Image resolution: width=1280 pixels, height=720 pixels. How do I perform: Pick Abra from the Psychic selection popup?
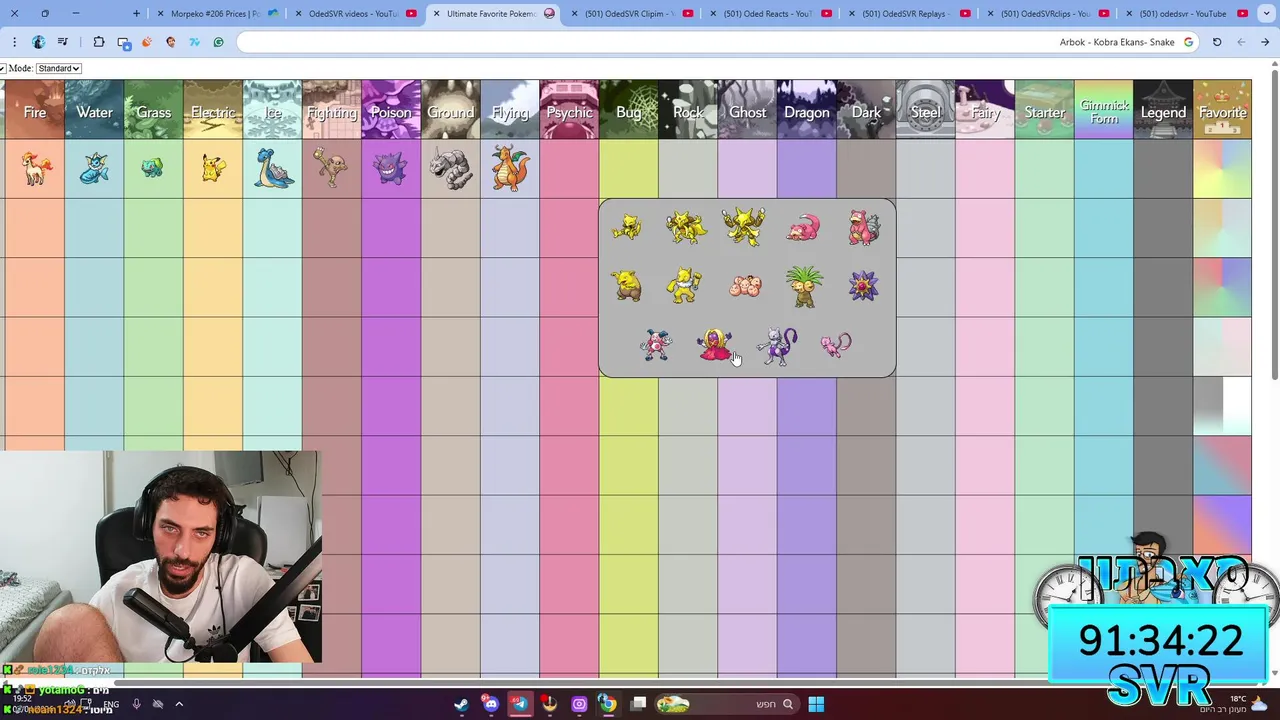tap(627, 227)
